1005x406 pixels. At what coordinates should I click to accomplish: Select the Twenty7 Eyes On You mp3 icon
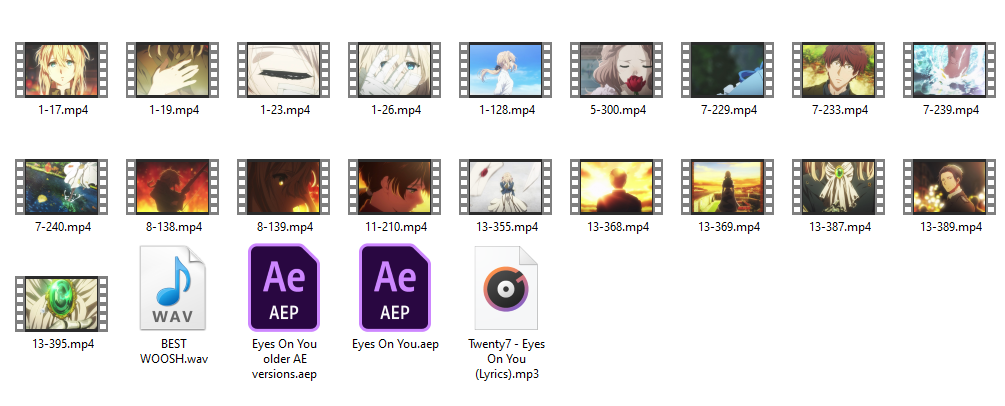tap(505, 287)
